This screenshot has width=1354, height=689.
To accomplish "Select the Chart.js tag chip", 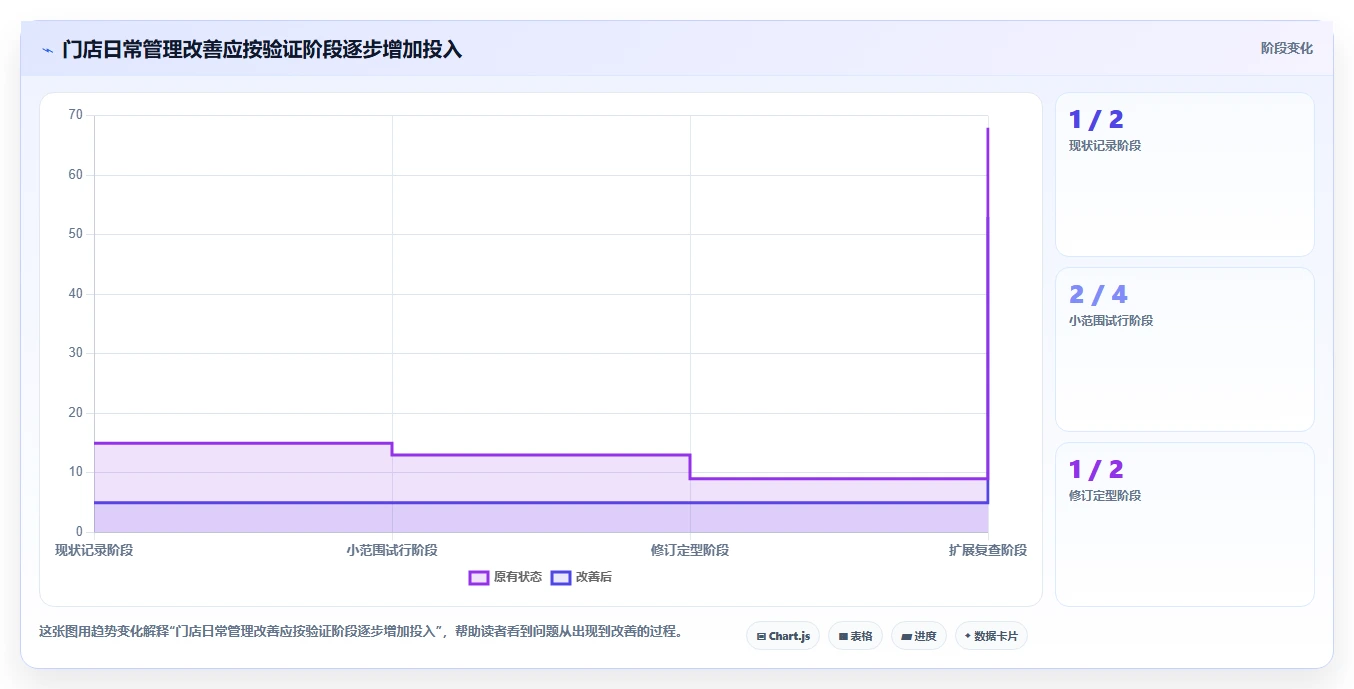I will [783, 636].
